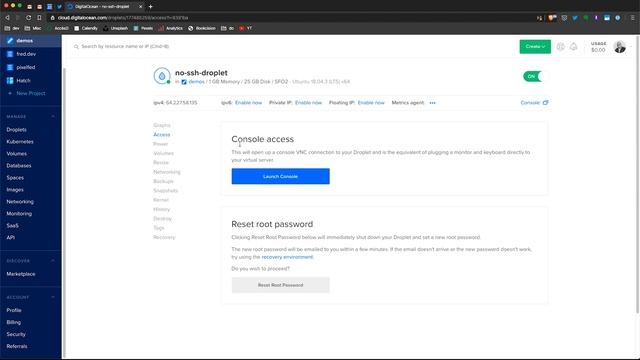The width and height of the screenshot is (640, 360).
Task: Open Monitoring in the sidebar
Action: (x=19, y=213)
